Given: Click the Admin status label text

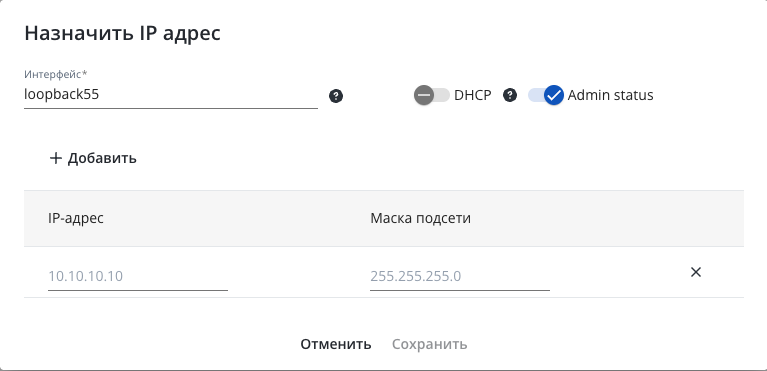Looking at the screenshot, I should pos(610,95).
